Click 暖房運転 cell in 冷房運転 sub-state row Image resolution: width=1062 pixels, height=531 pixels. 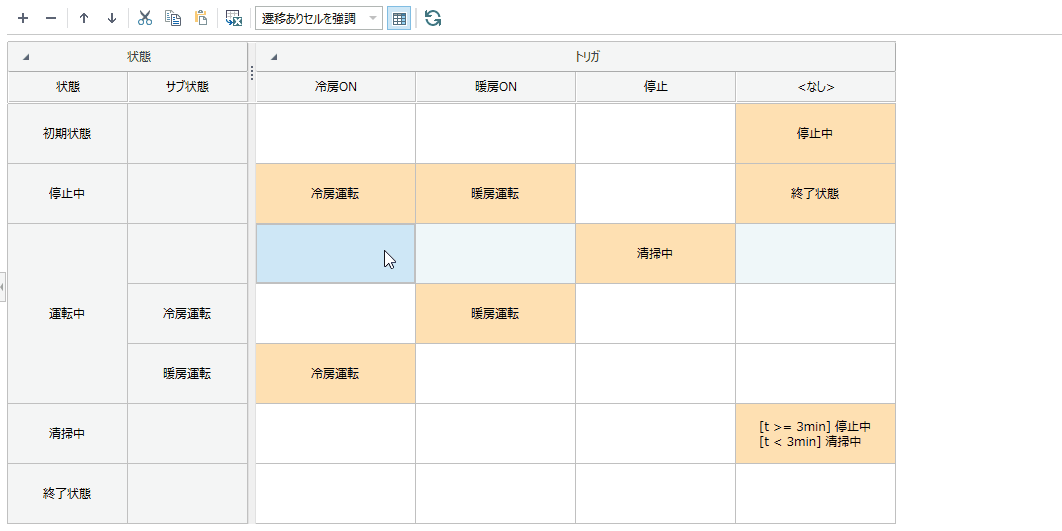pyautogui.click(x=496, y=314)
